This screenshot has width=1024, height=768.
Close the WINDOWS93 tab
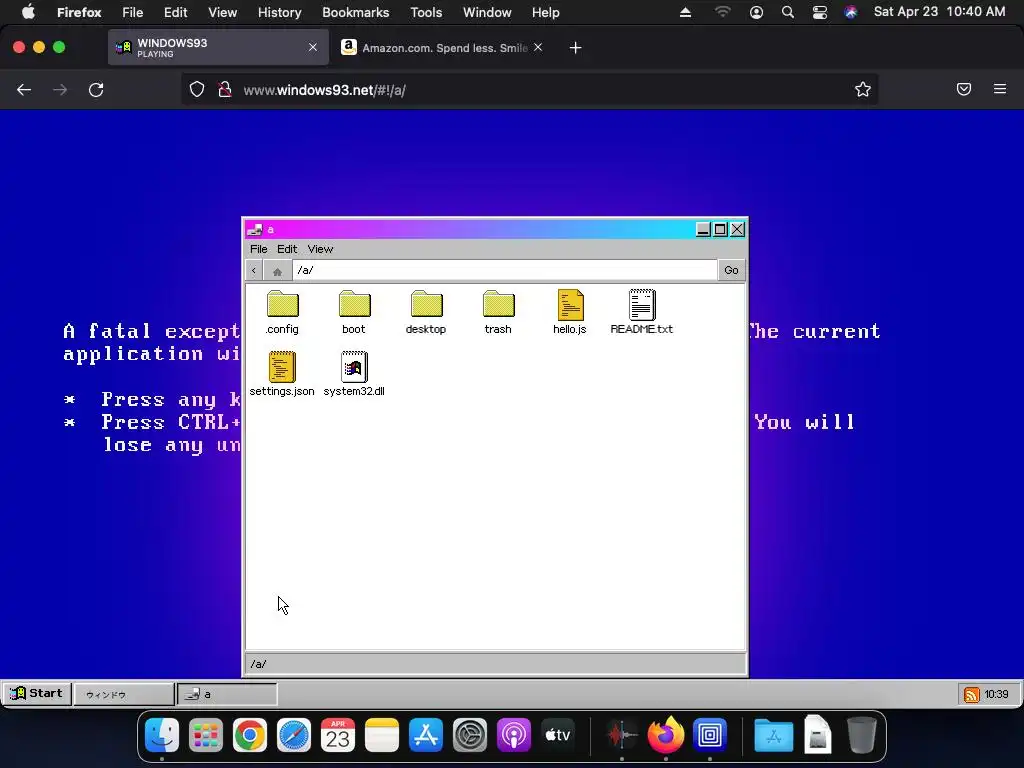click(313, 47)
